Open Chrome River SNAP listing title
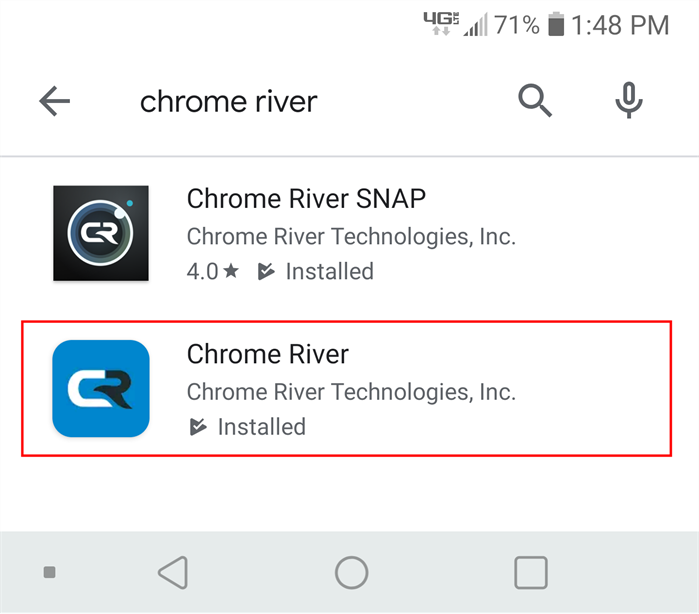Viewport: 699px width, 614px height. pyautogui.click(x=306, y=199)
